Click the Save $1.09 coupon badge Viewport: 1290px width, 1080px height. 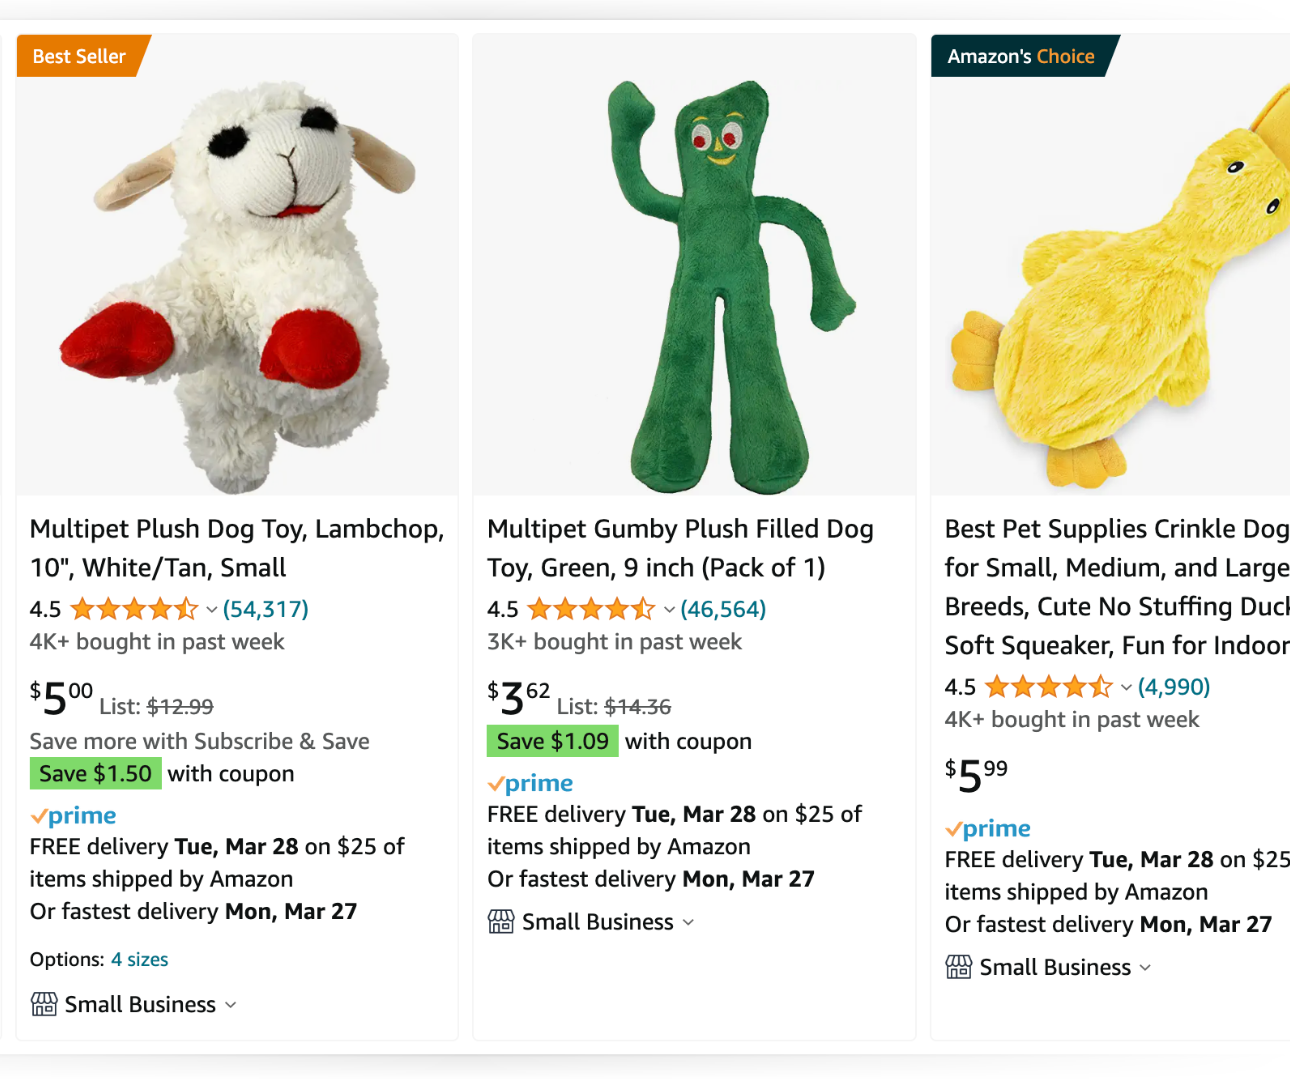point(553,741)
